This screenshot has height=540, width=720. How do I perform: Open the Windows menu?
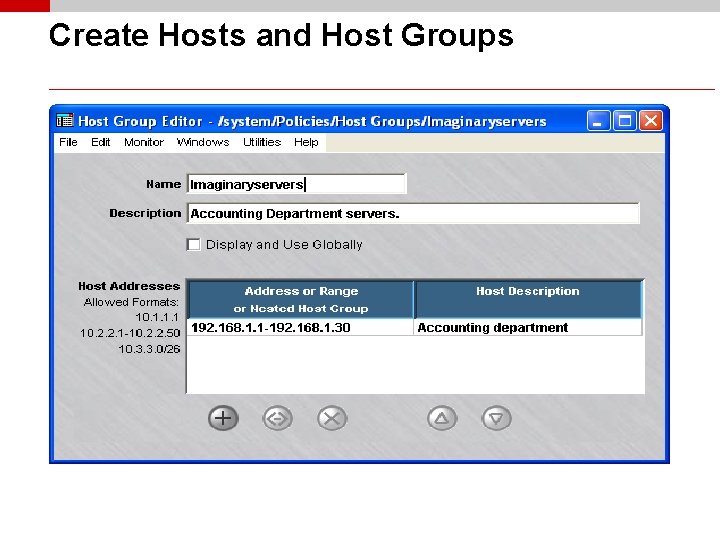203,142
